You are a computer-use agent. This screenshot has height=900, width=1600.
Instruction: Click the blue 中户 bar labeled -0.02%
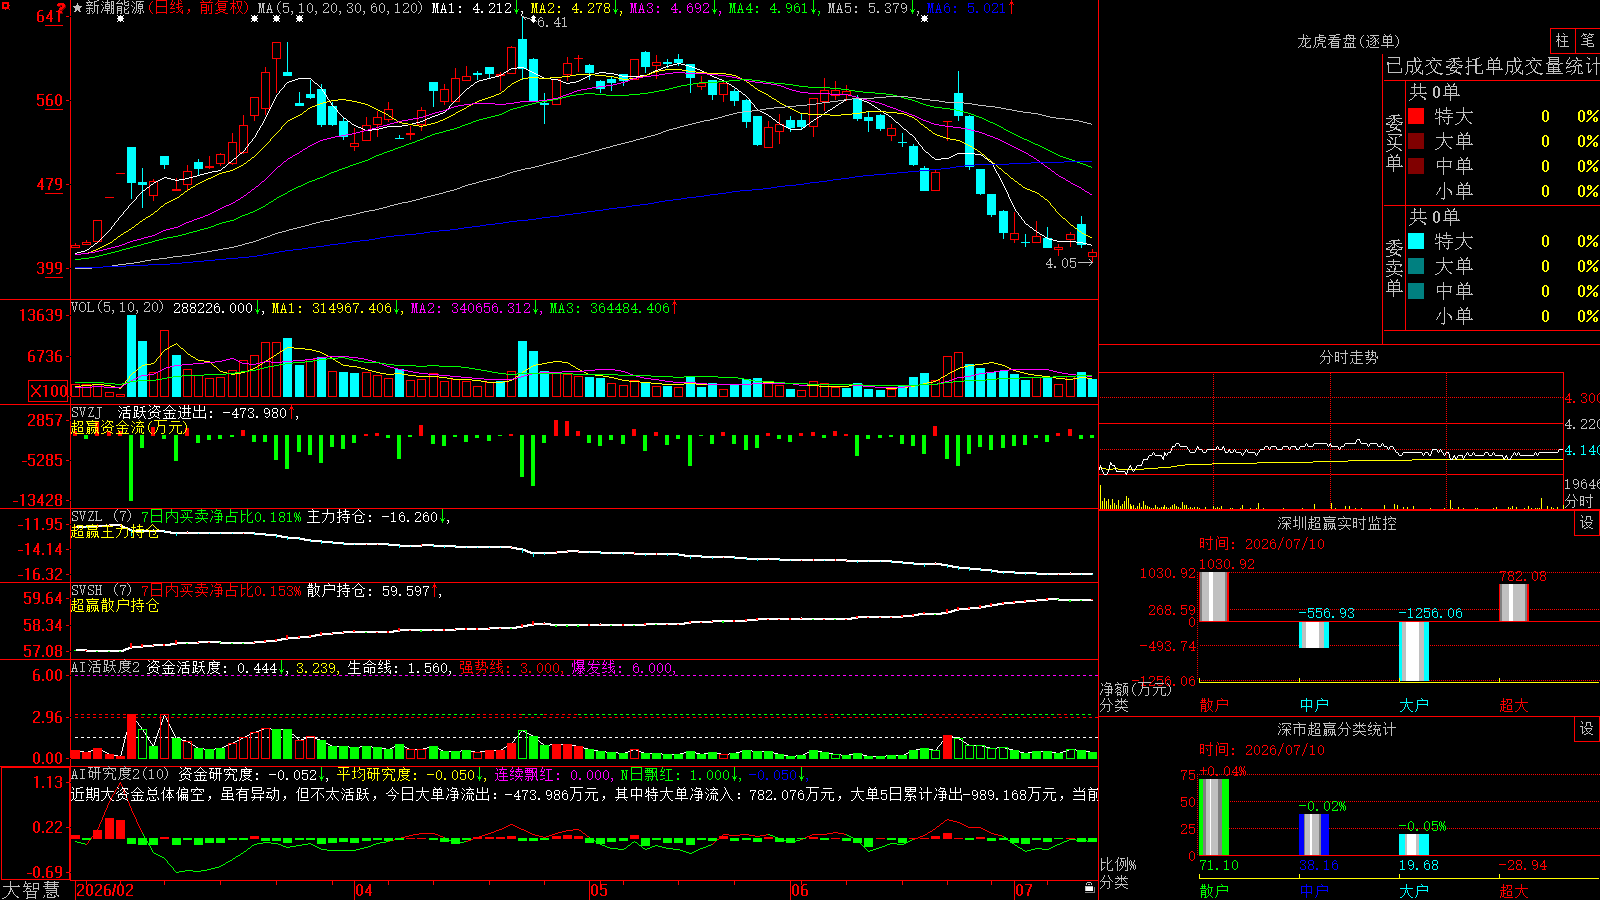(1314, 834)
